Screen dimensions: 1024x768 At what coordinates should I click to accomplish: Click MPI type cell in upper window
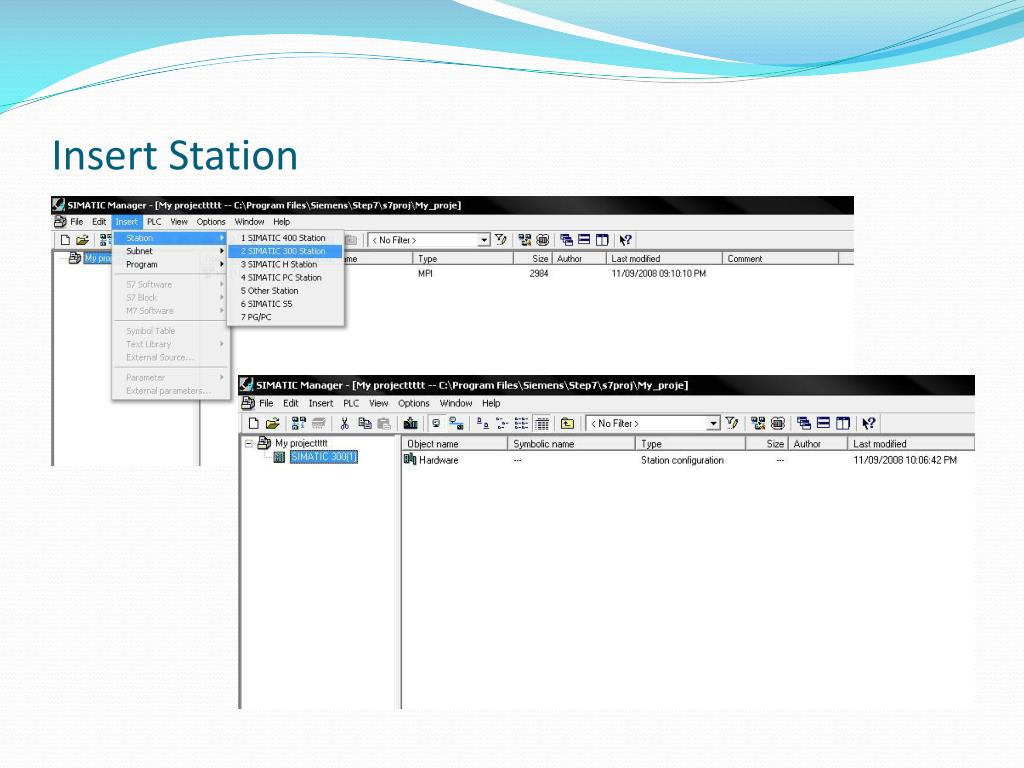425,274
